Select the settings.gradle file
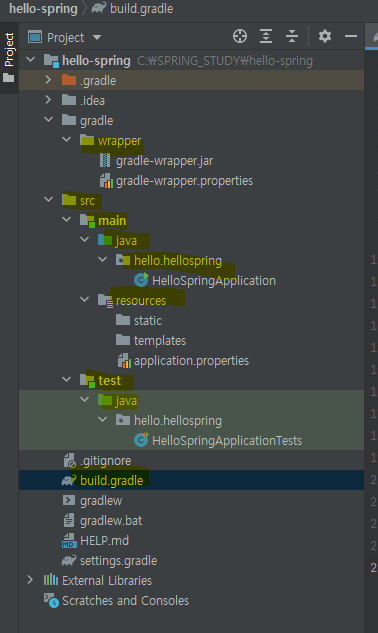 click(118, 560)
